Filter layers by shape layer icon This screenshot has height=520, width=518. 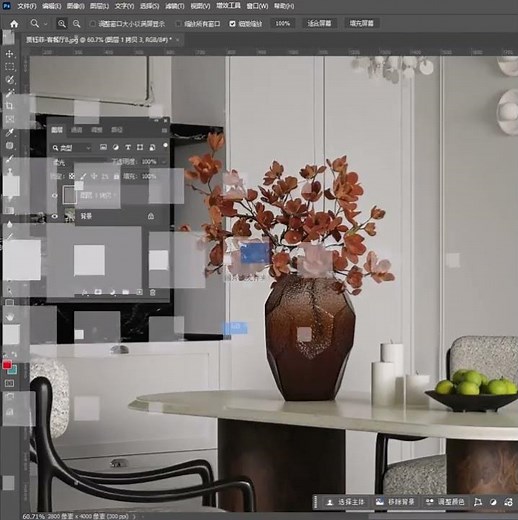coord(140,147)
